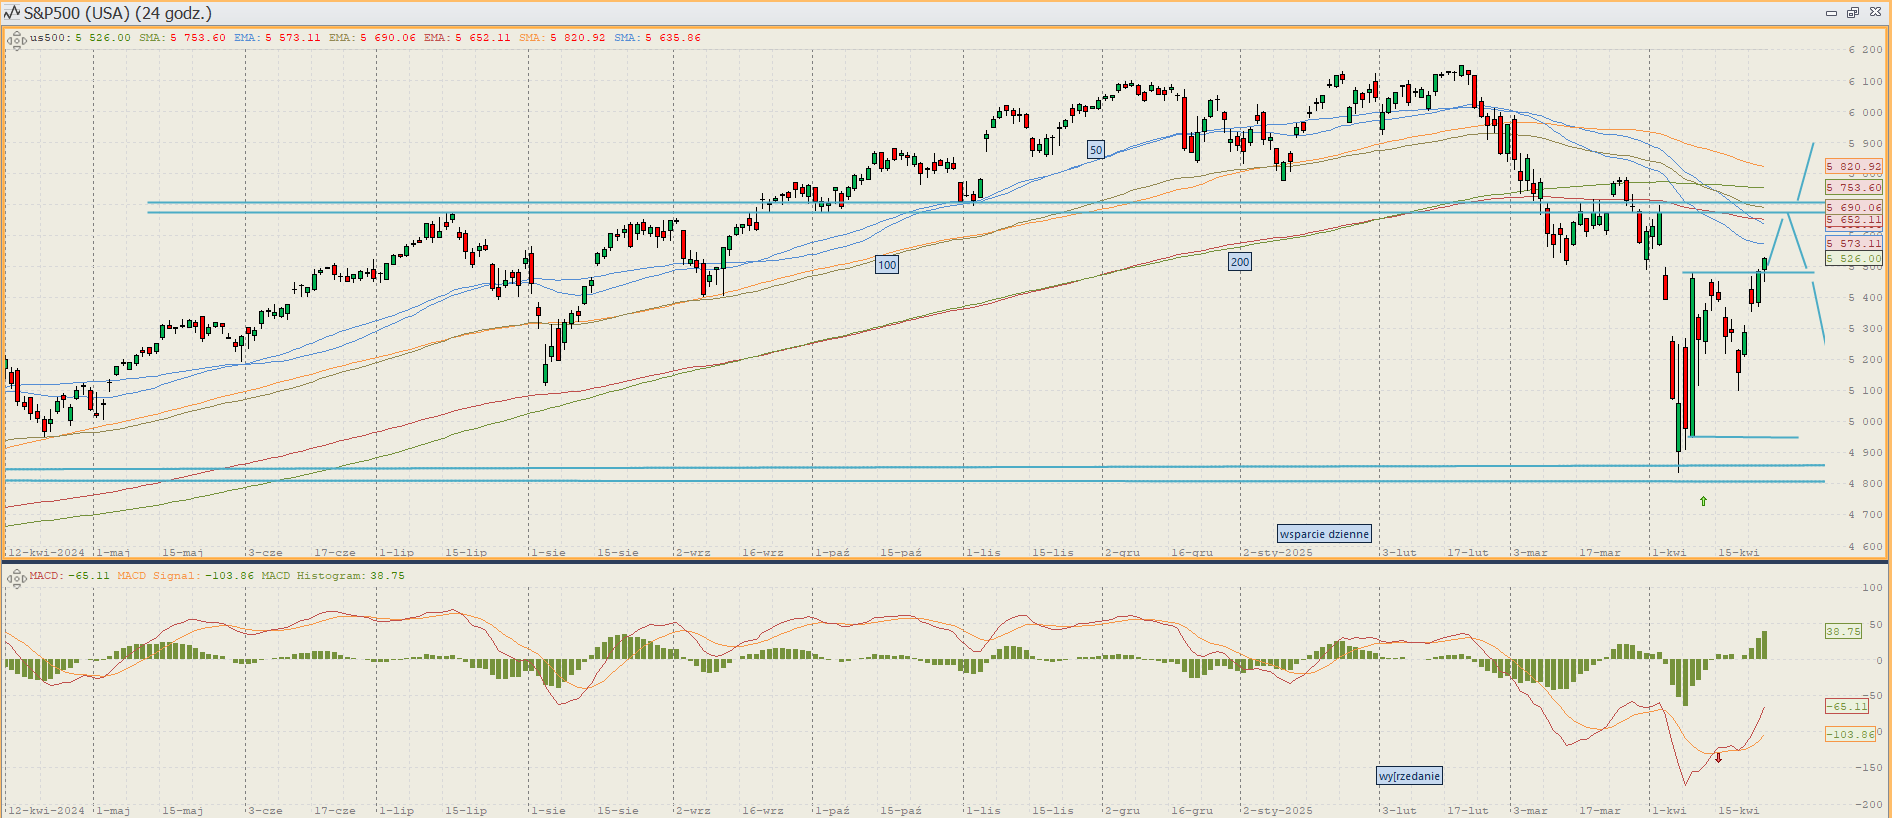
Task: Click the pan control on the MACD panel
Action: tap(16, 579)
